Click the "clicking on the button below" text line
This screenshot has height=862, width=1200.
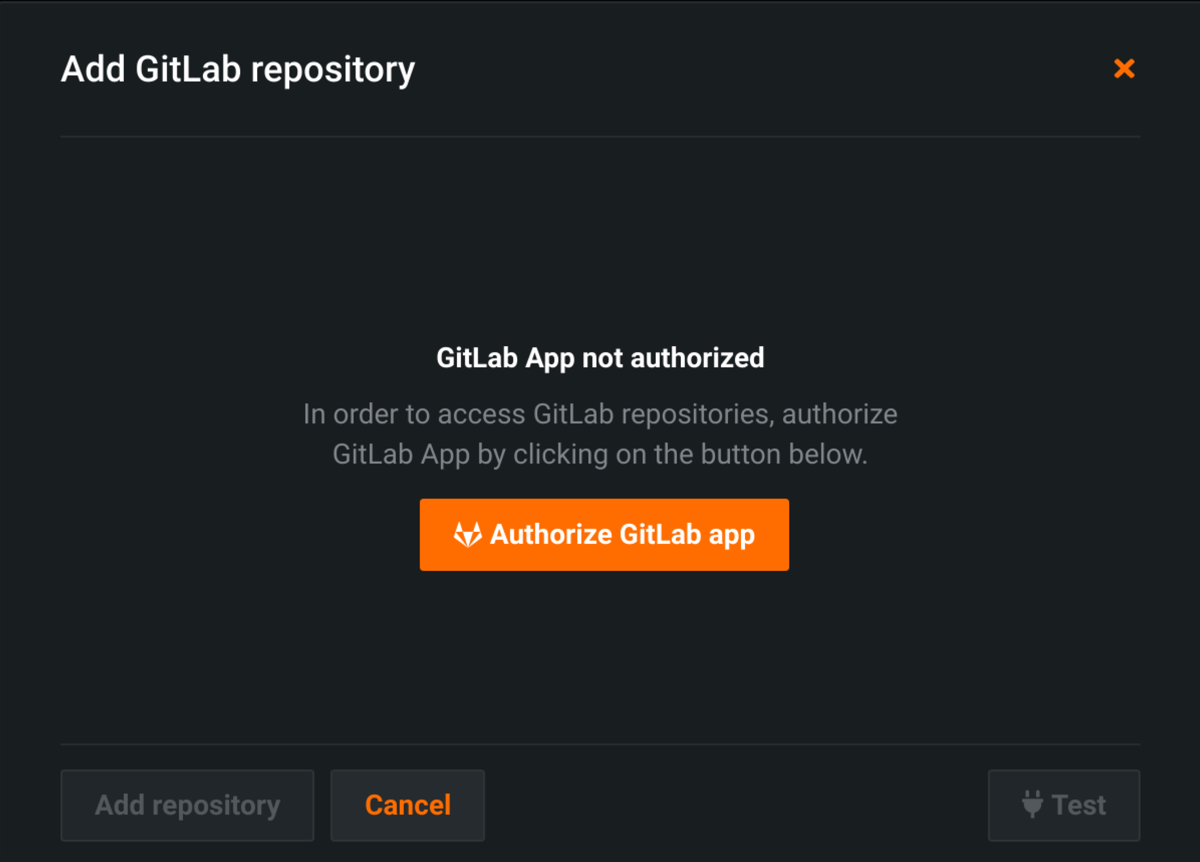[600, 454]
